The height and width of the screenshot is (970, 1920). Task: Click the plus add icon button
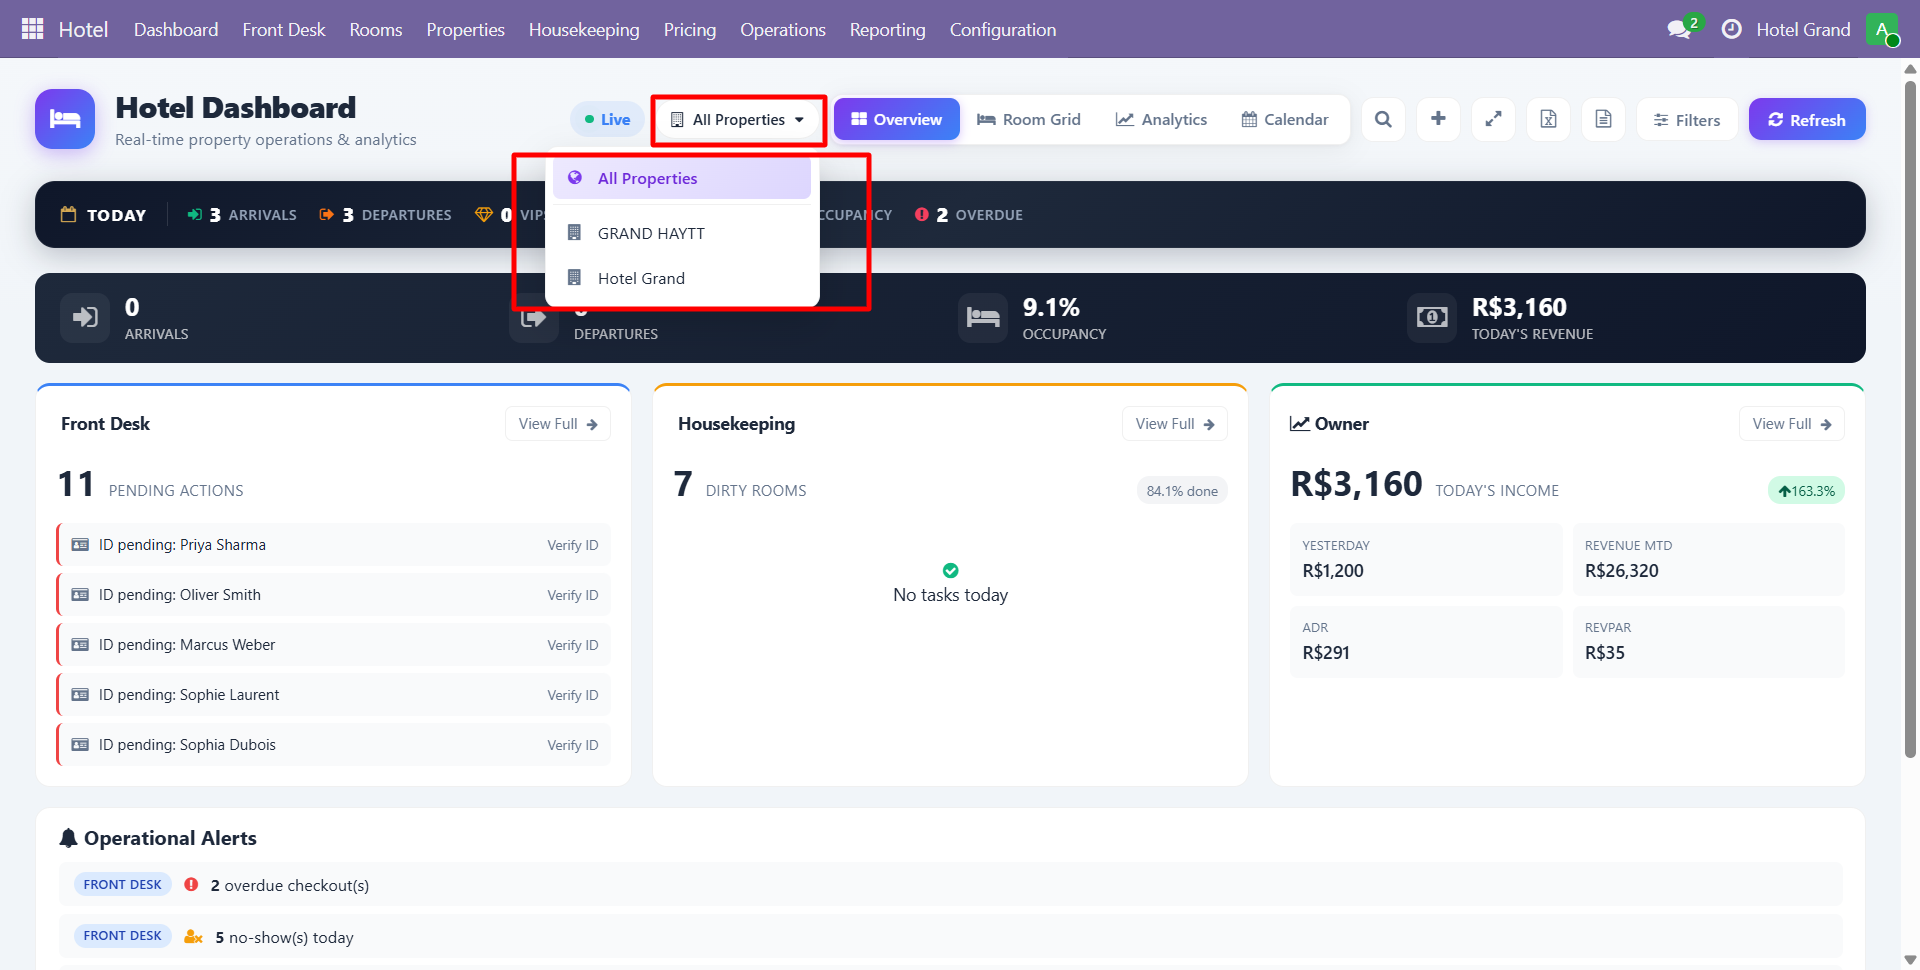point(1438,120)
